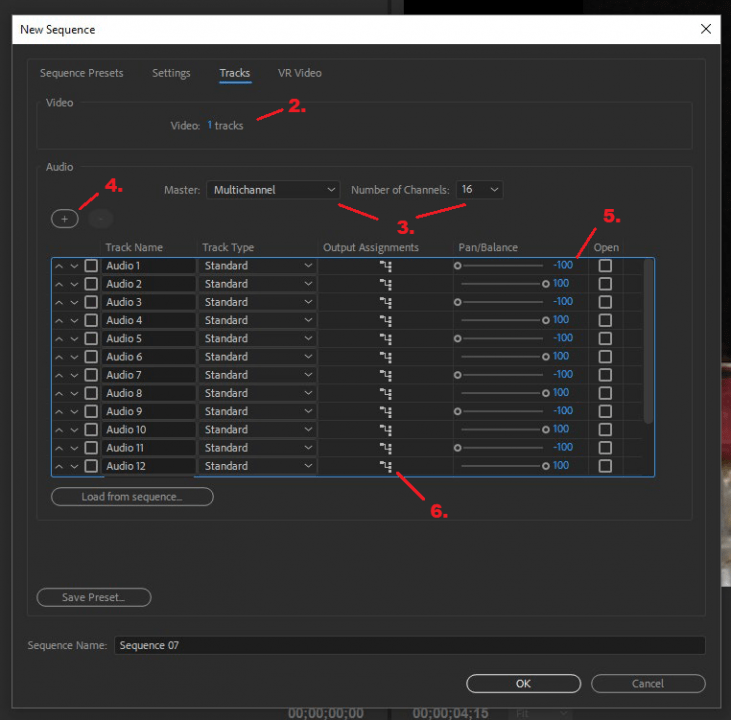This screenshot has height=720, width=731.
Task: Click the video tracks count value
Action: [x=210, y=125]
